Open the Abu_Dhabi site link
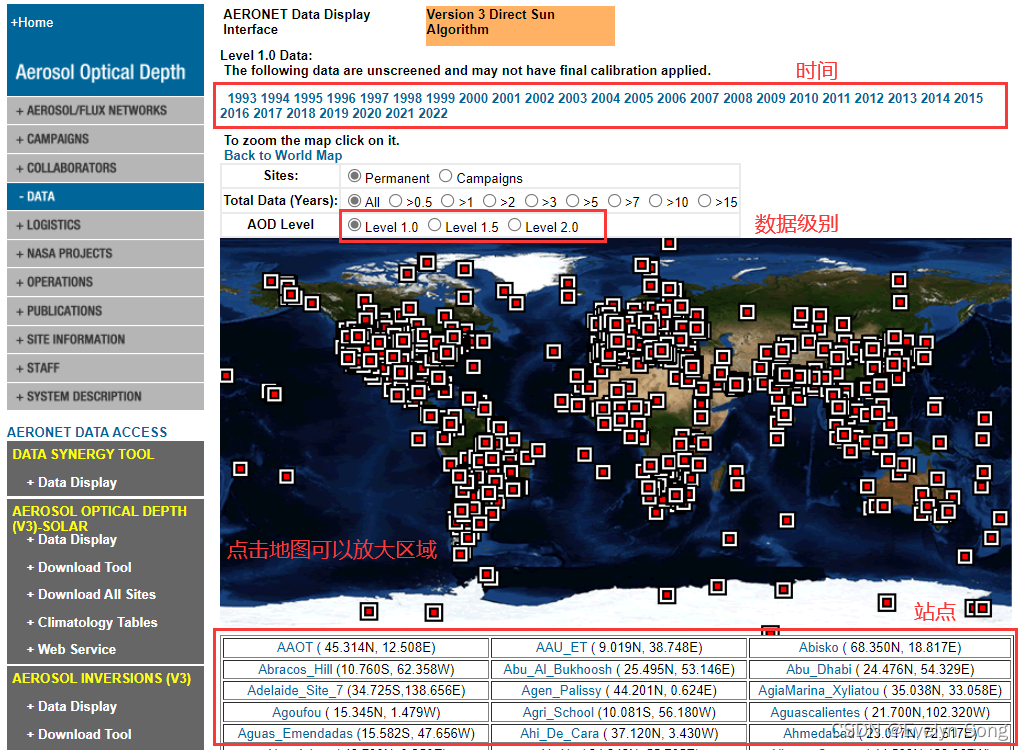This screenshot has height=750, width=1023. click(x=819, y=670)
